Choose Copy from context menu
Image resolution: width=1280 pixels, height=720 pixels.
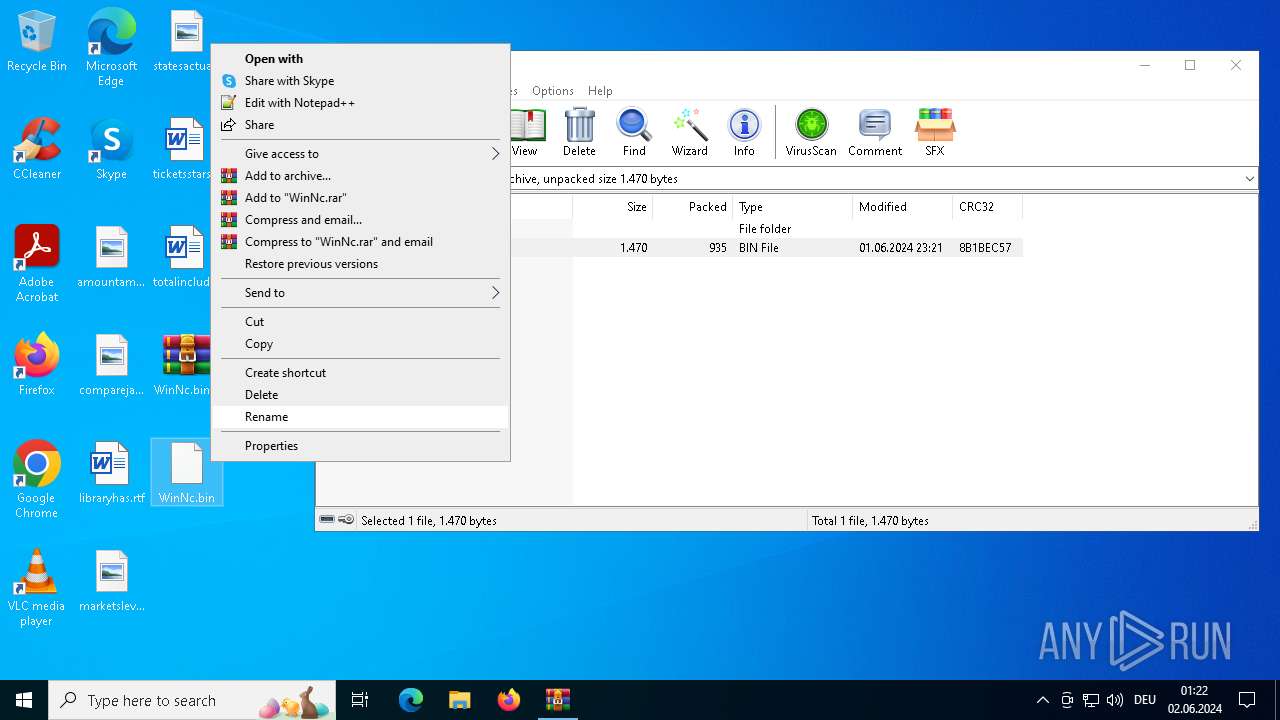360,344
